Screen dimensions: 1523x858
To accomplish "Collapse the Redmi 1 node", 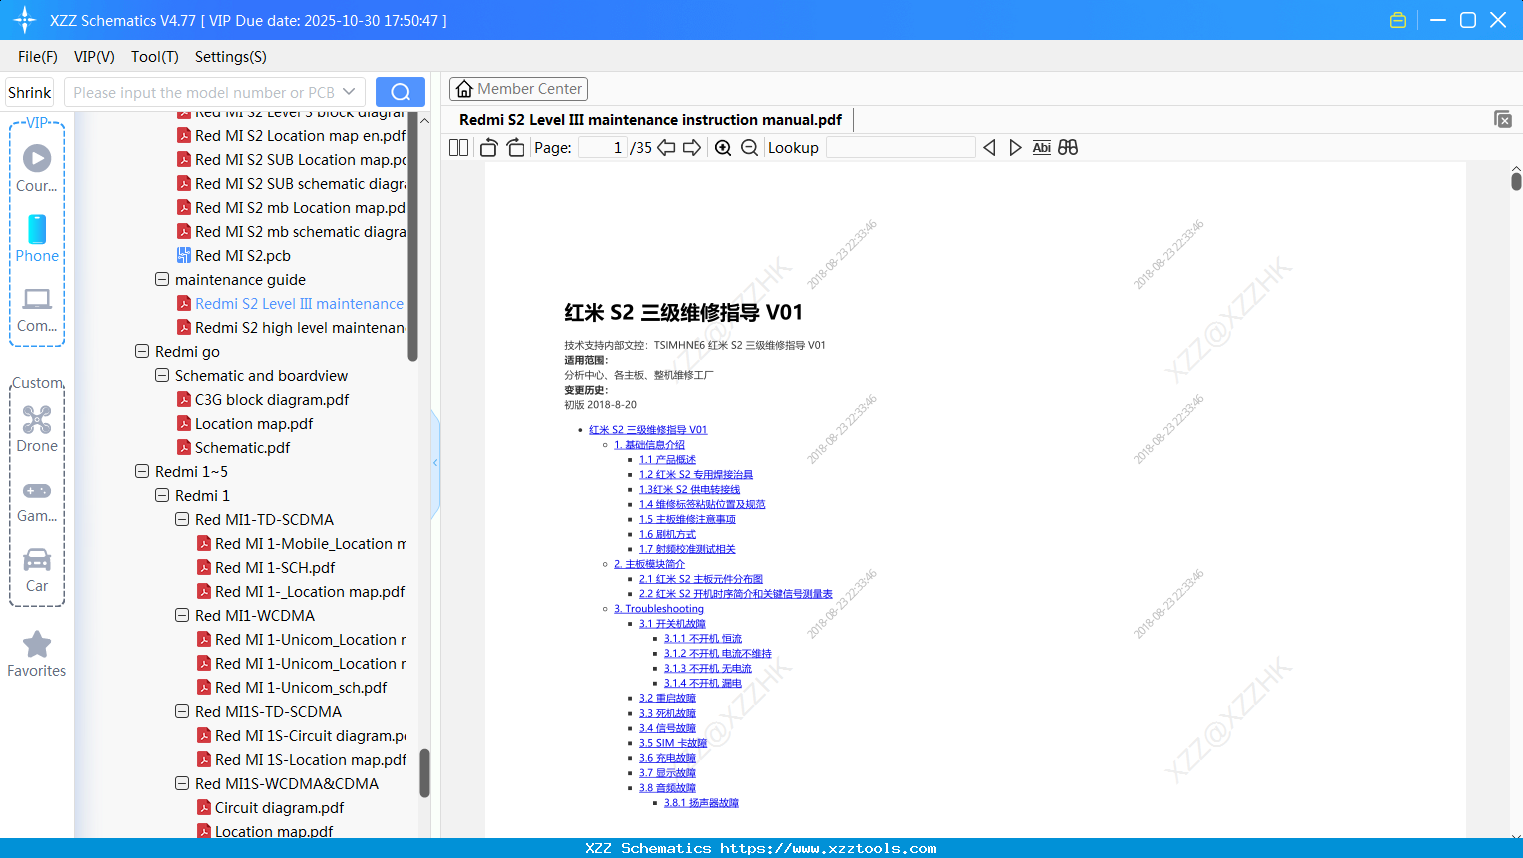I will coord(162,495).
